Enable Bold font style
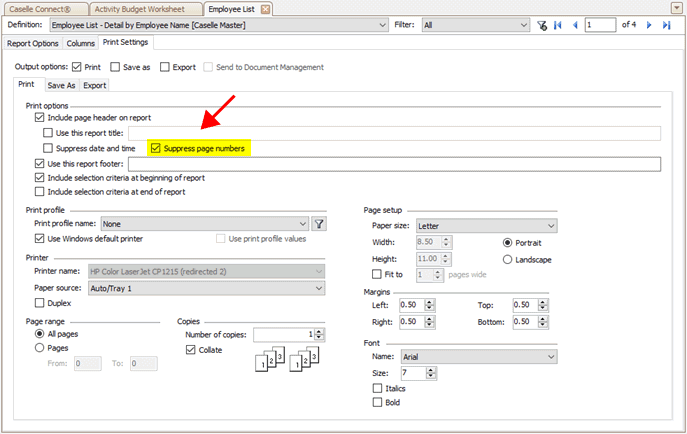This screenshot has width=687, height=434. (377, 402)
